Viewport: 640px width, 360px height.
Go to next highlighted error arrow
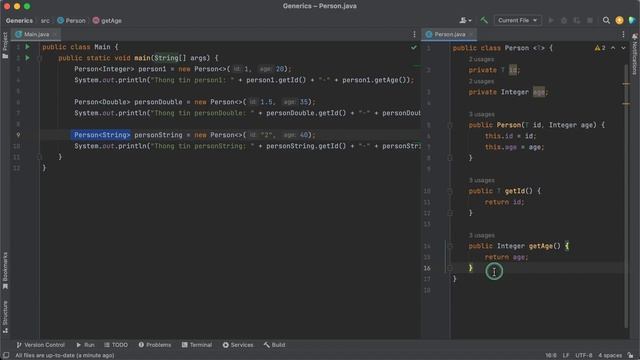click(x=623, y=48)
